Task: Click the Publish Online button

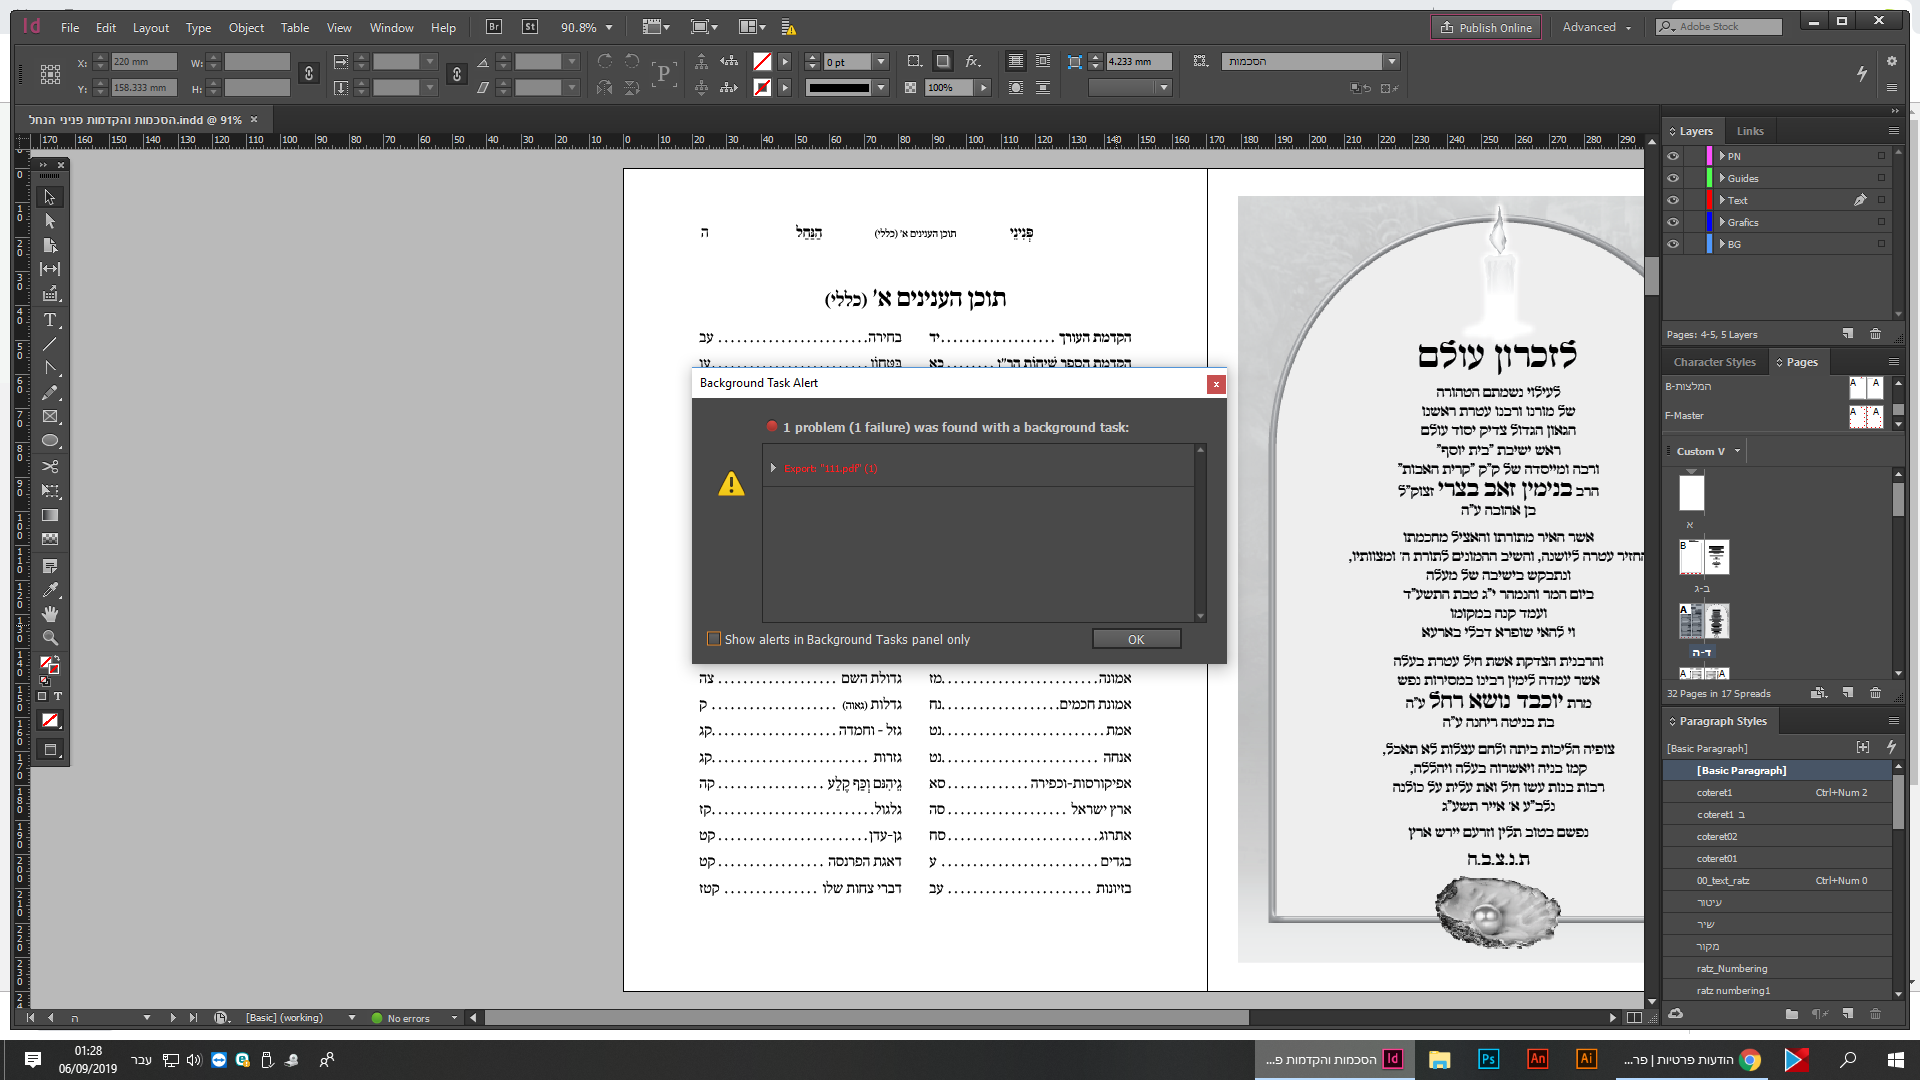Action: [1486, 27]
